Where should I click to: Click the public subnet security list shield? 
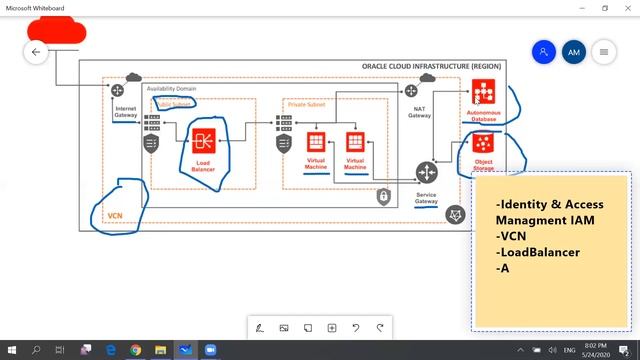151,144
